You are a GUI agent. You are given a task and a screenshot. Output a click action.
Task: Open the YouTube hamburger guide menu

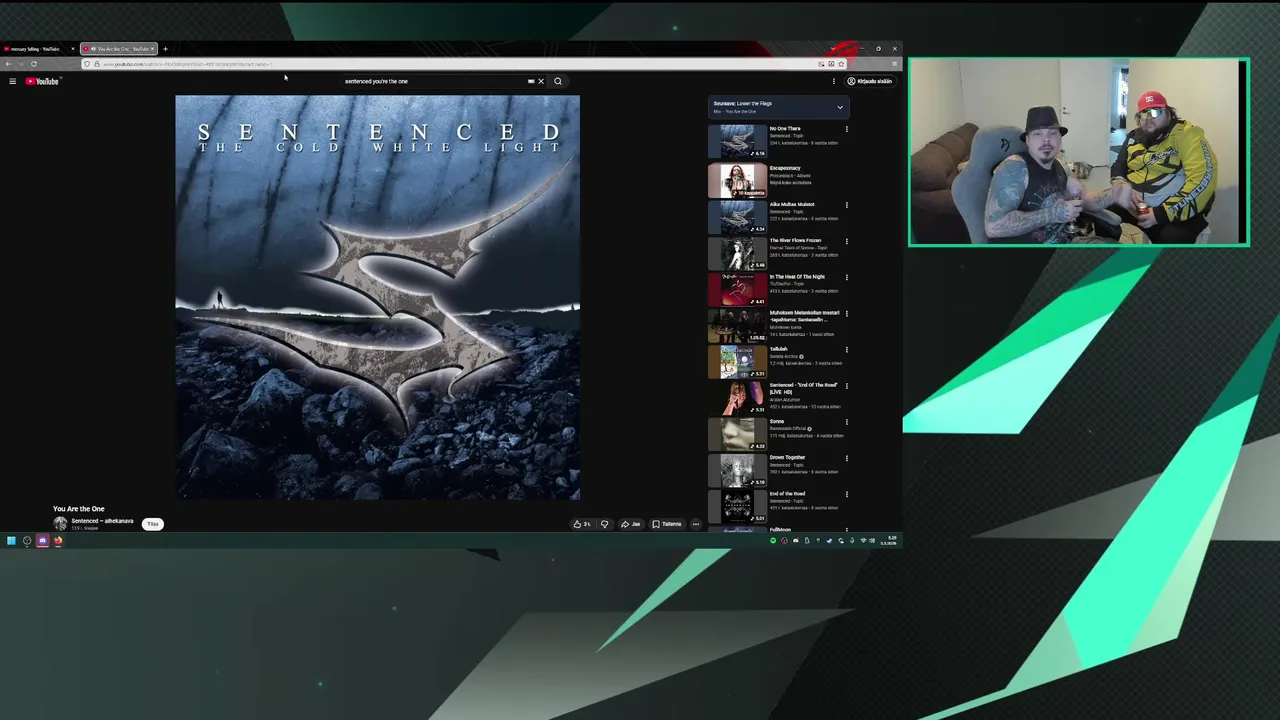tap(12, 81)
